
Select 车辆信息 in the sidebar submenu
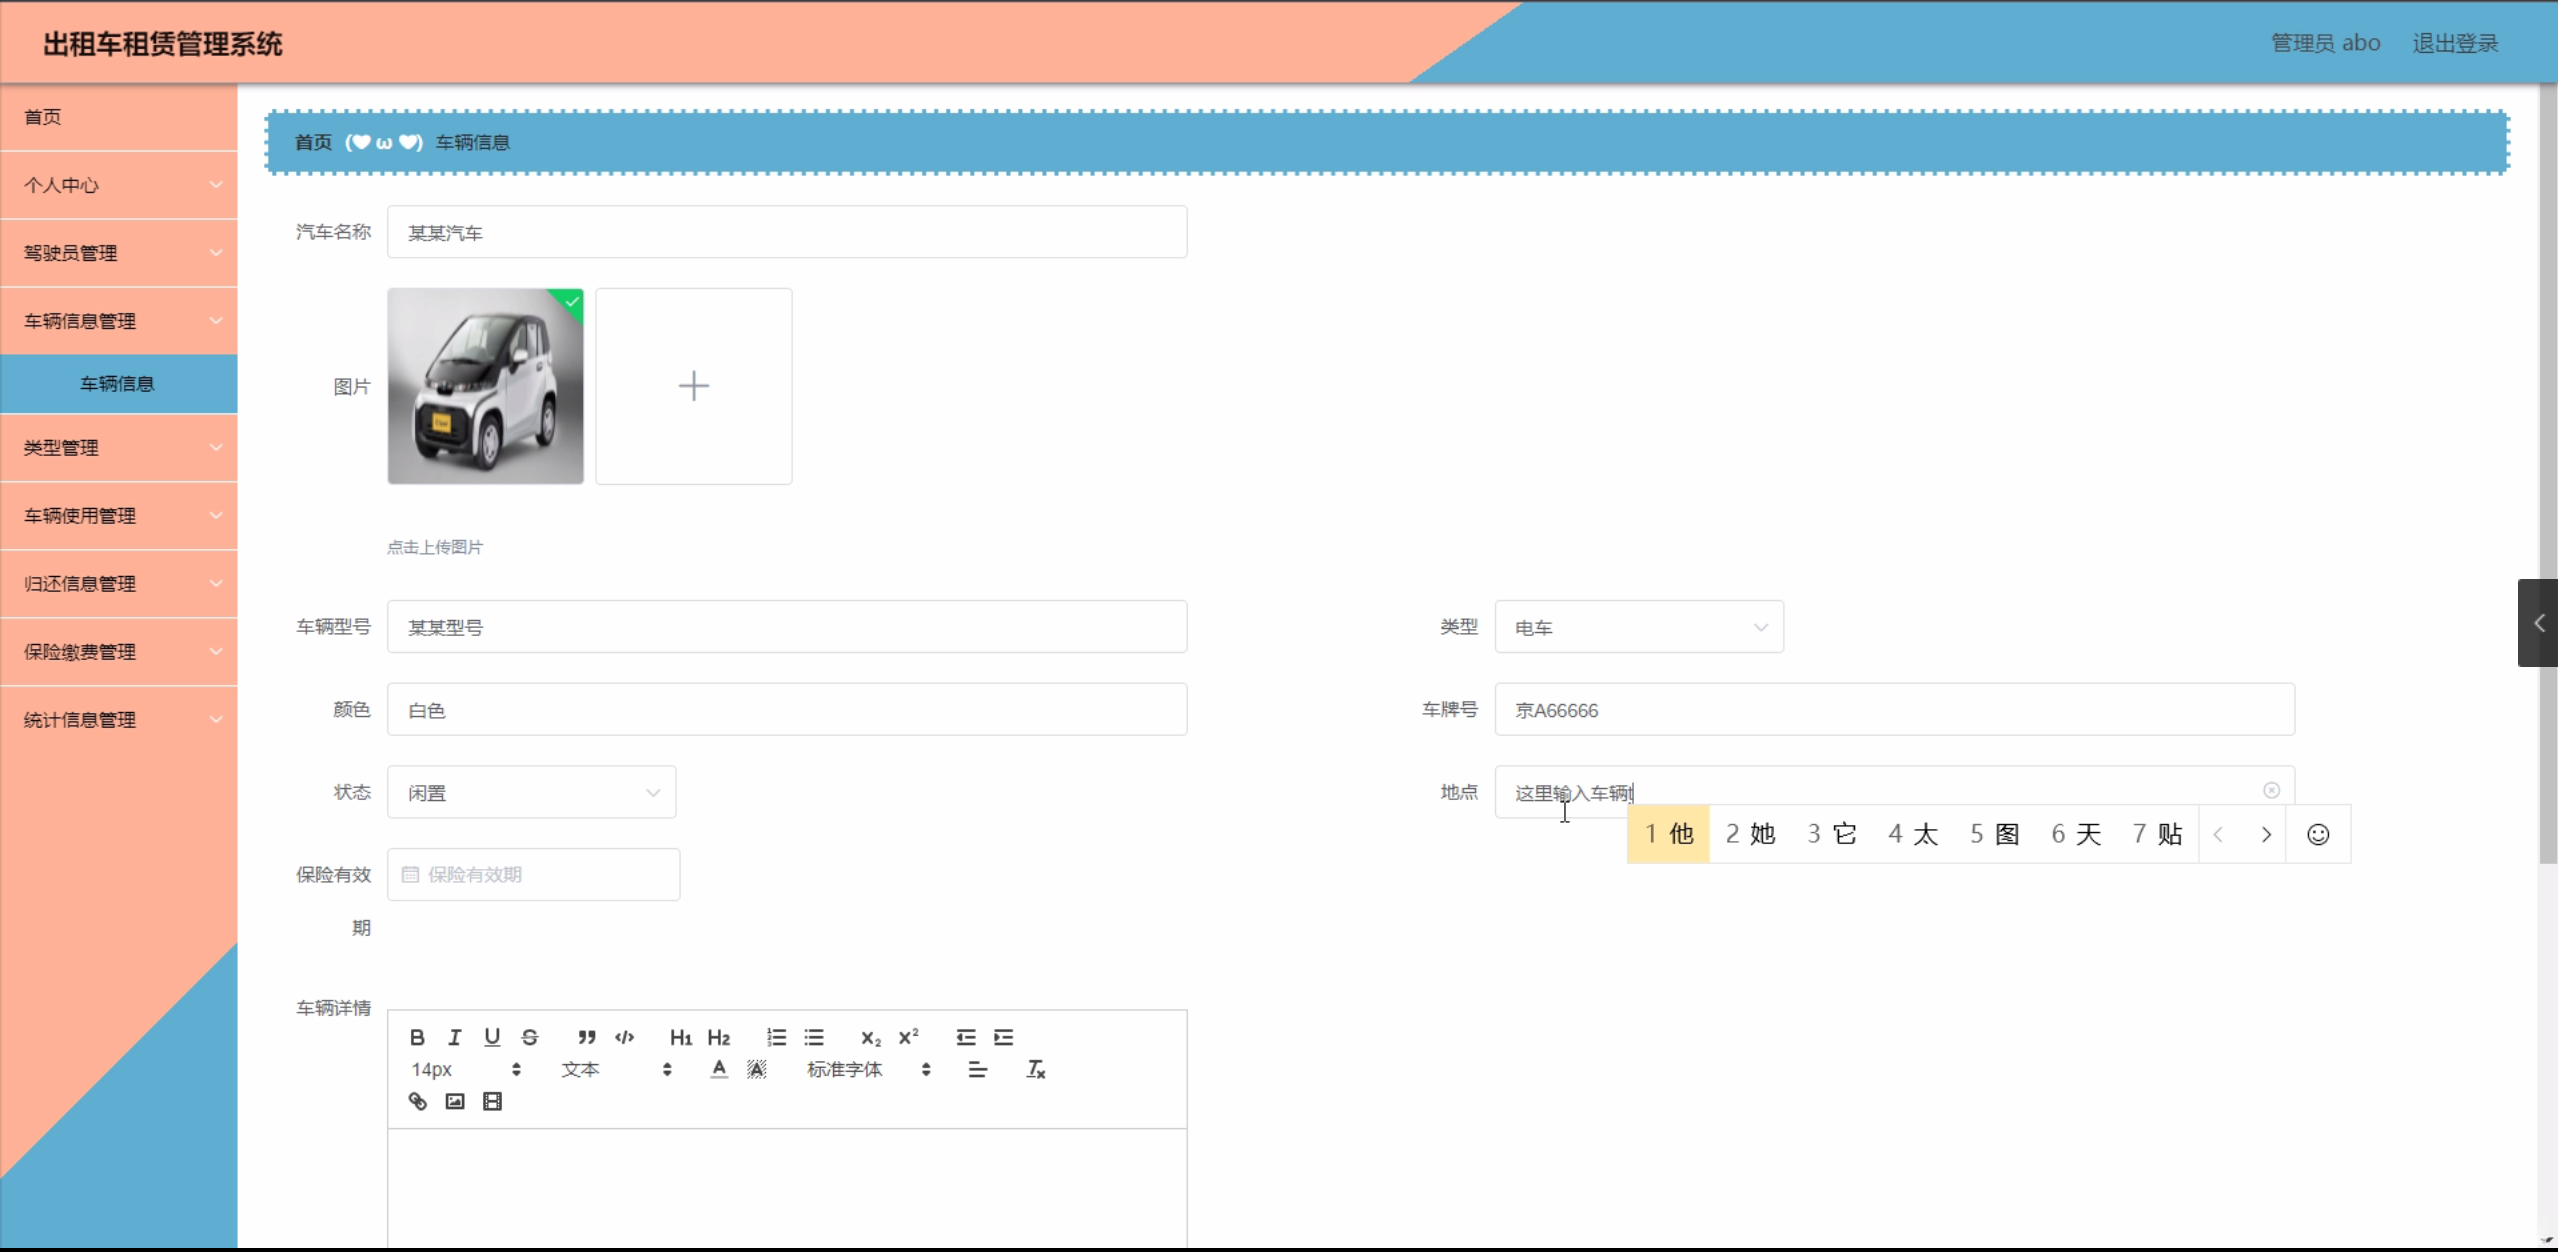tap(118, 384)
